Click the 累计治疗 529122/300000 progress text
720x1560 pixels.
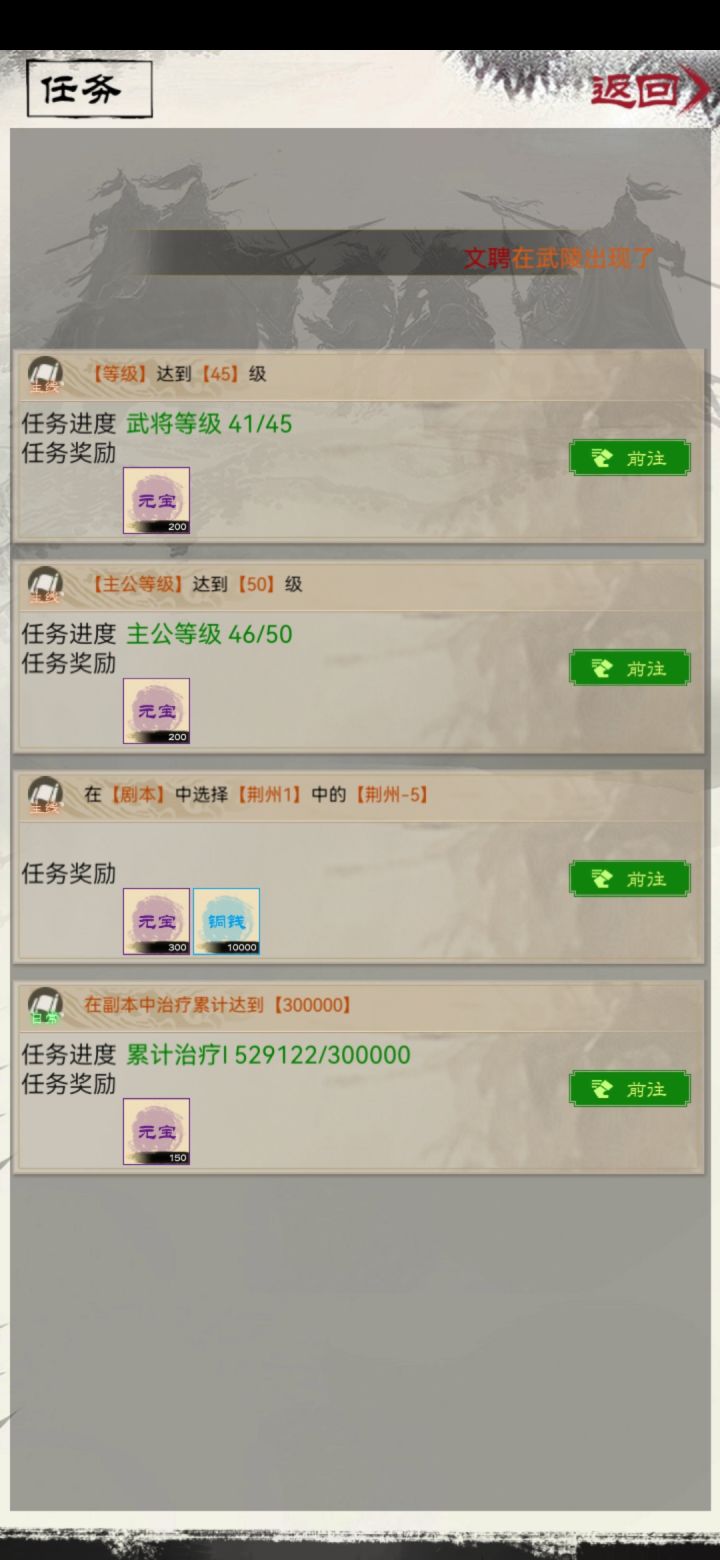click(x=268, y=1055)
